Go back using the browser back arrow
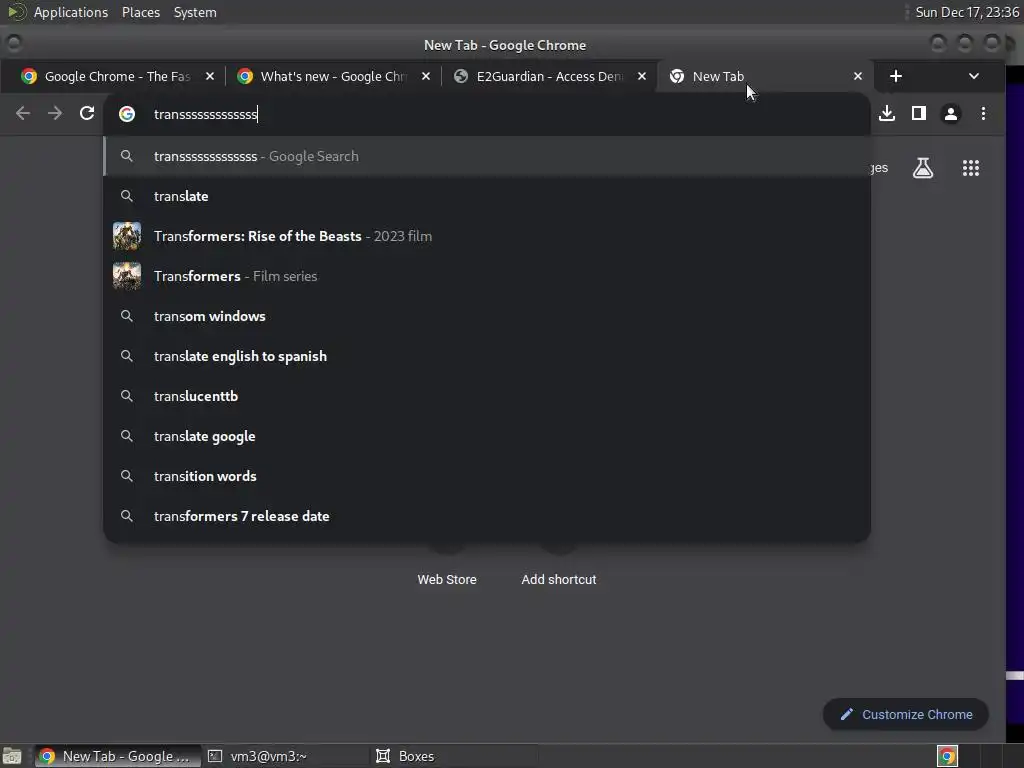Screen dimensions: 1024x768 [23, 114]
